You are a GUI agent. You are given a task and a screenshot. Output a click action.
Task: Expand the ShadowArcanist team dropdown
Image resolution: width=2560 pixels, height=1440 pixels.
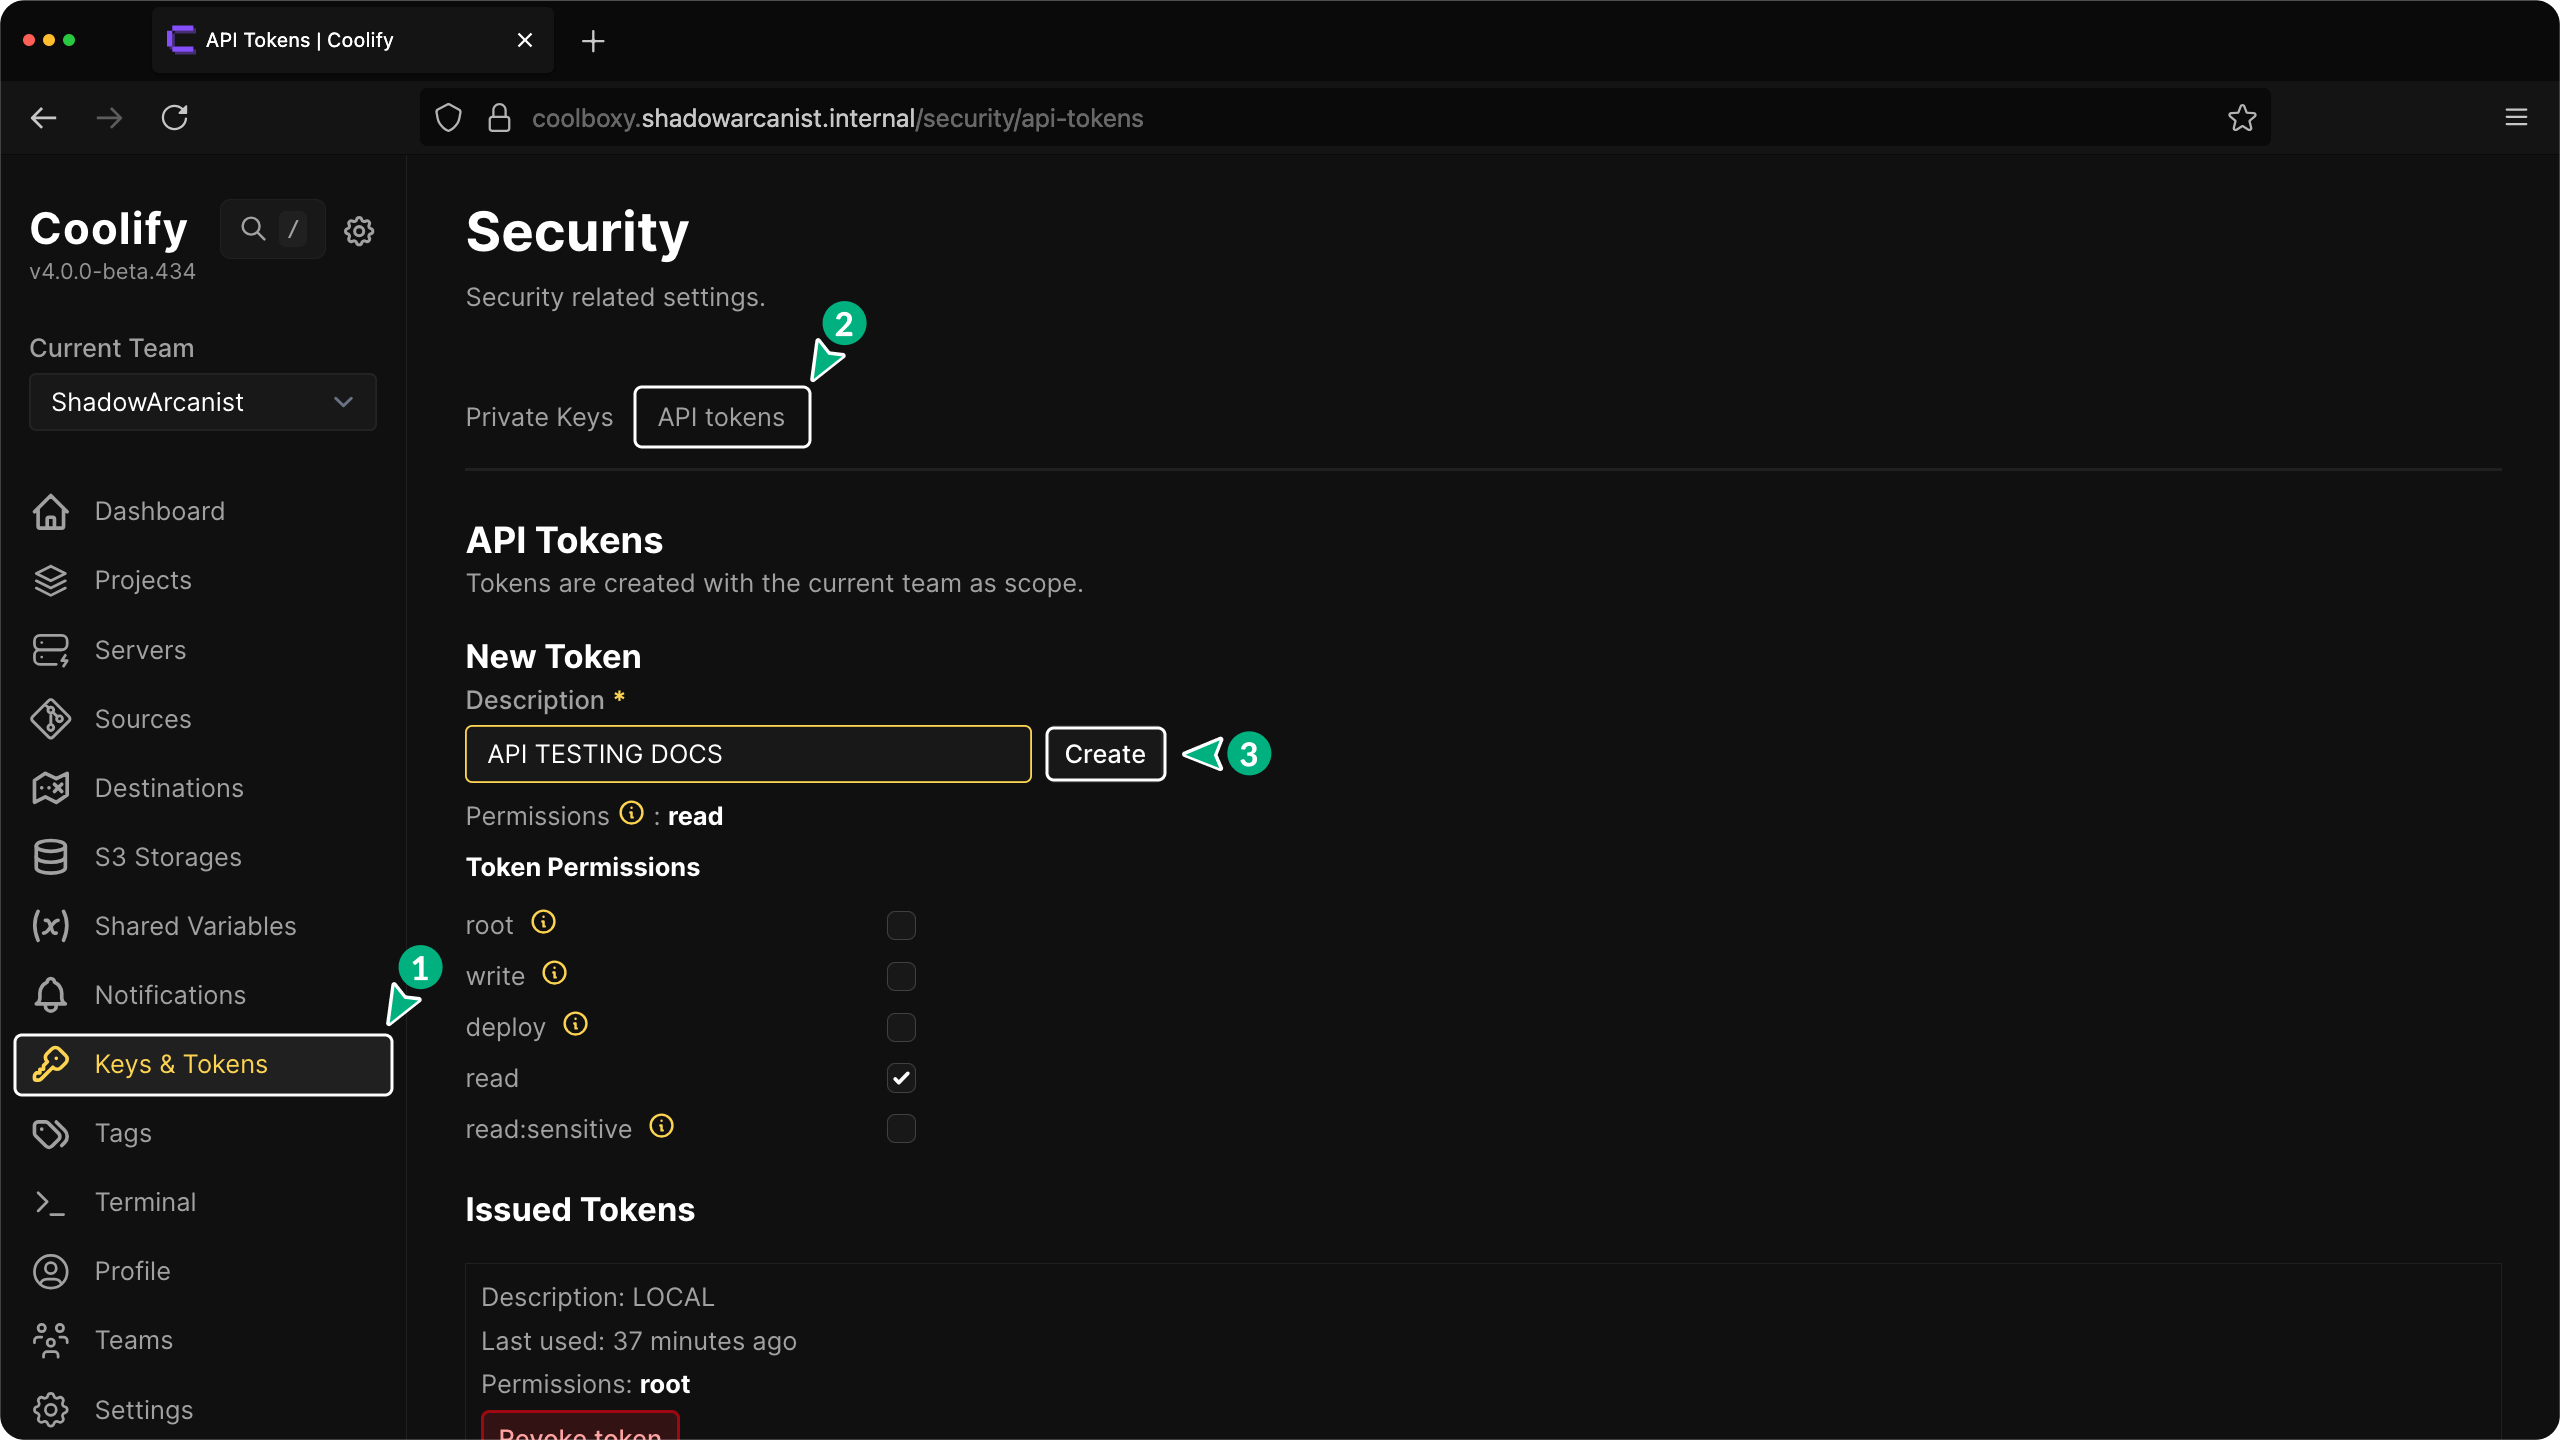coord(203,402)
